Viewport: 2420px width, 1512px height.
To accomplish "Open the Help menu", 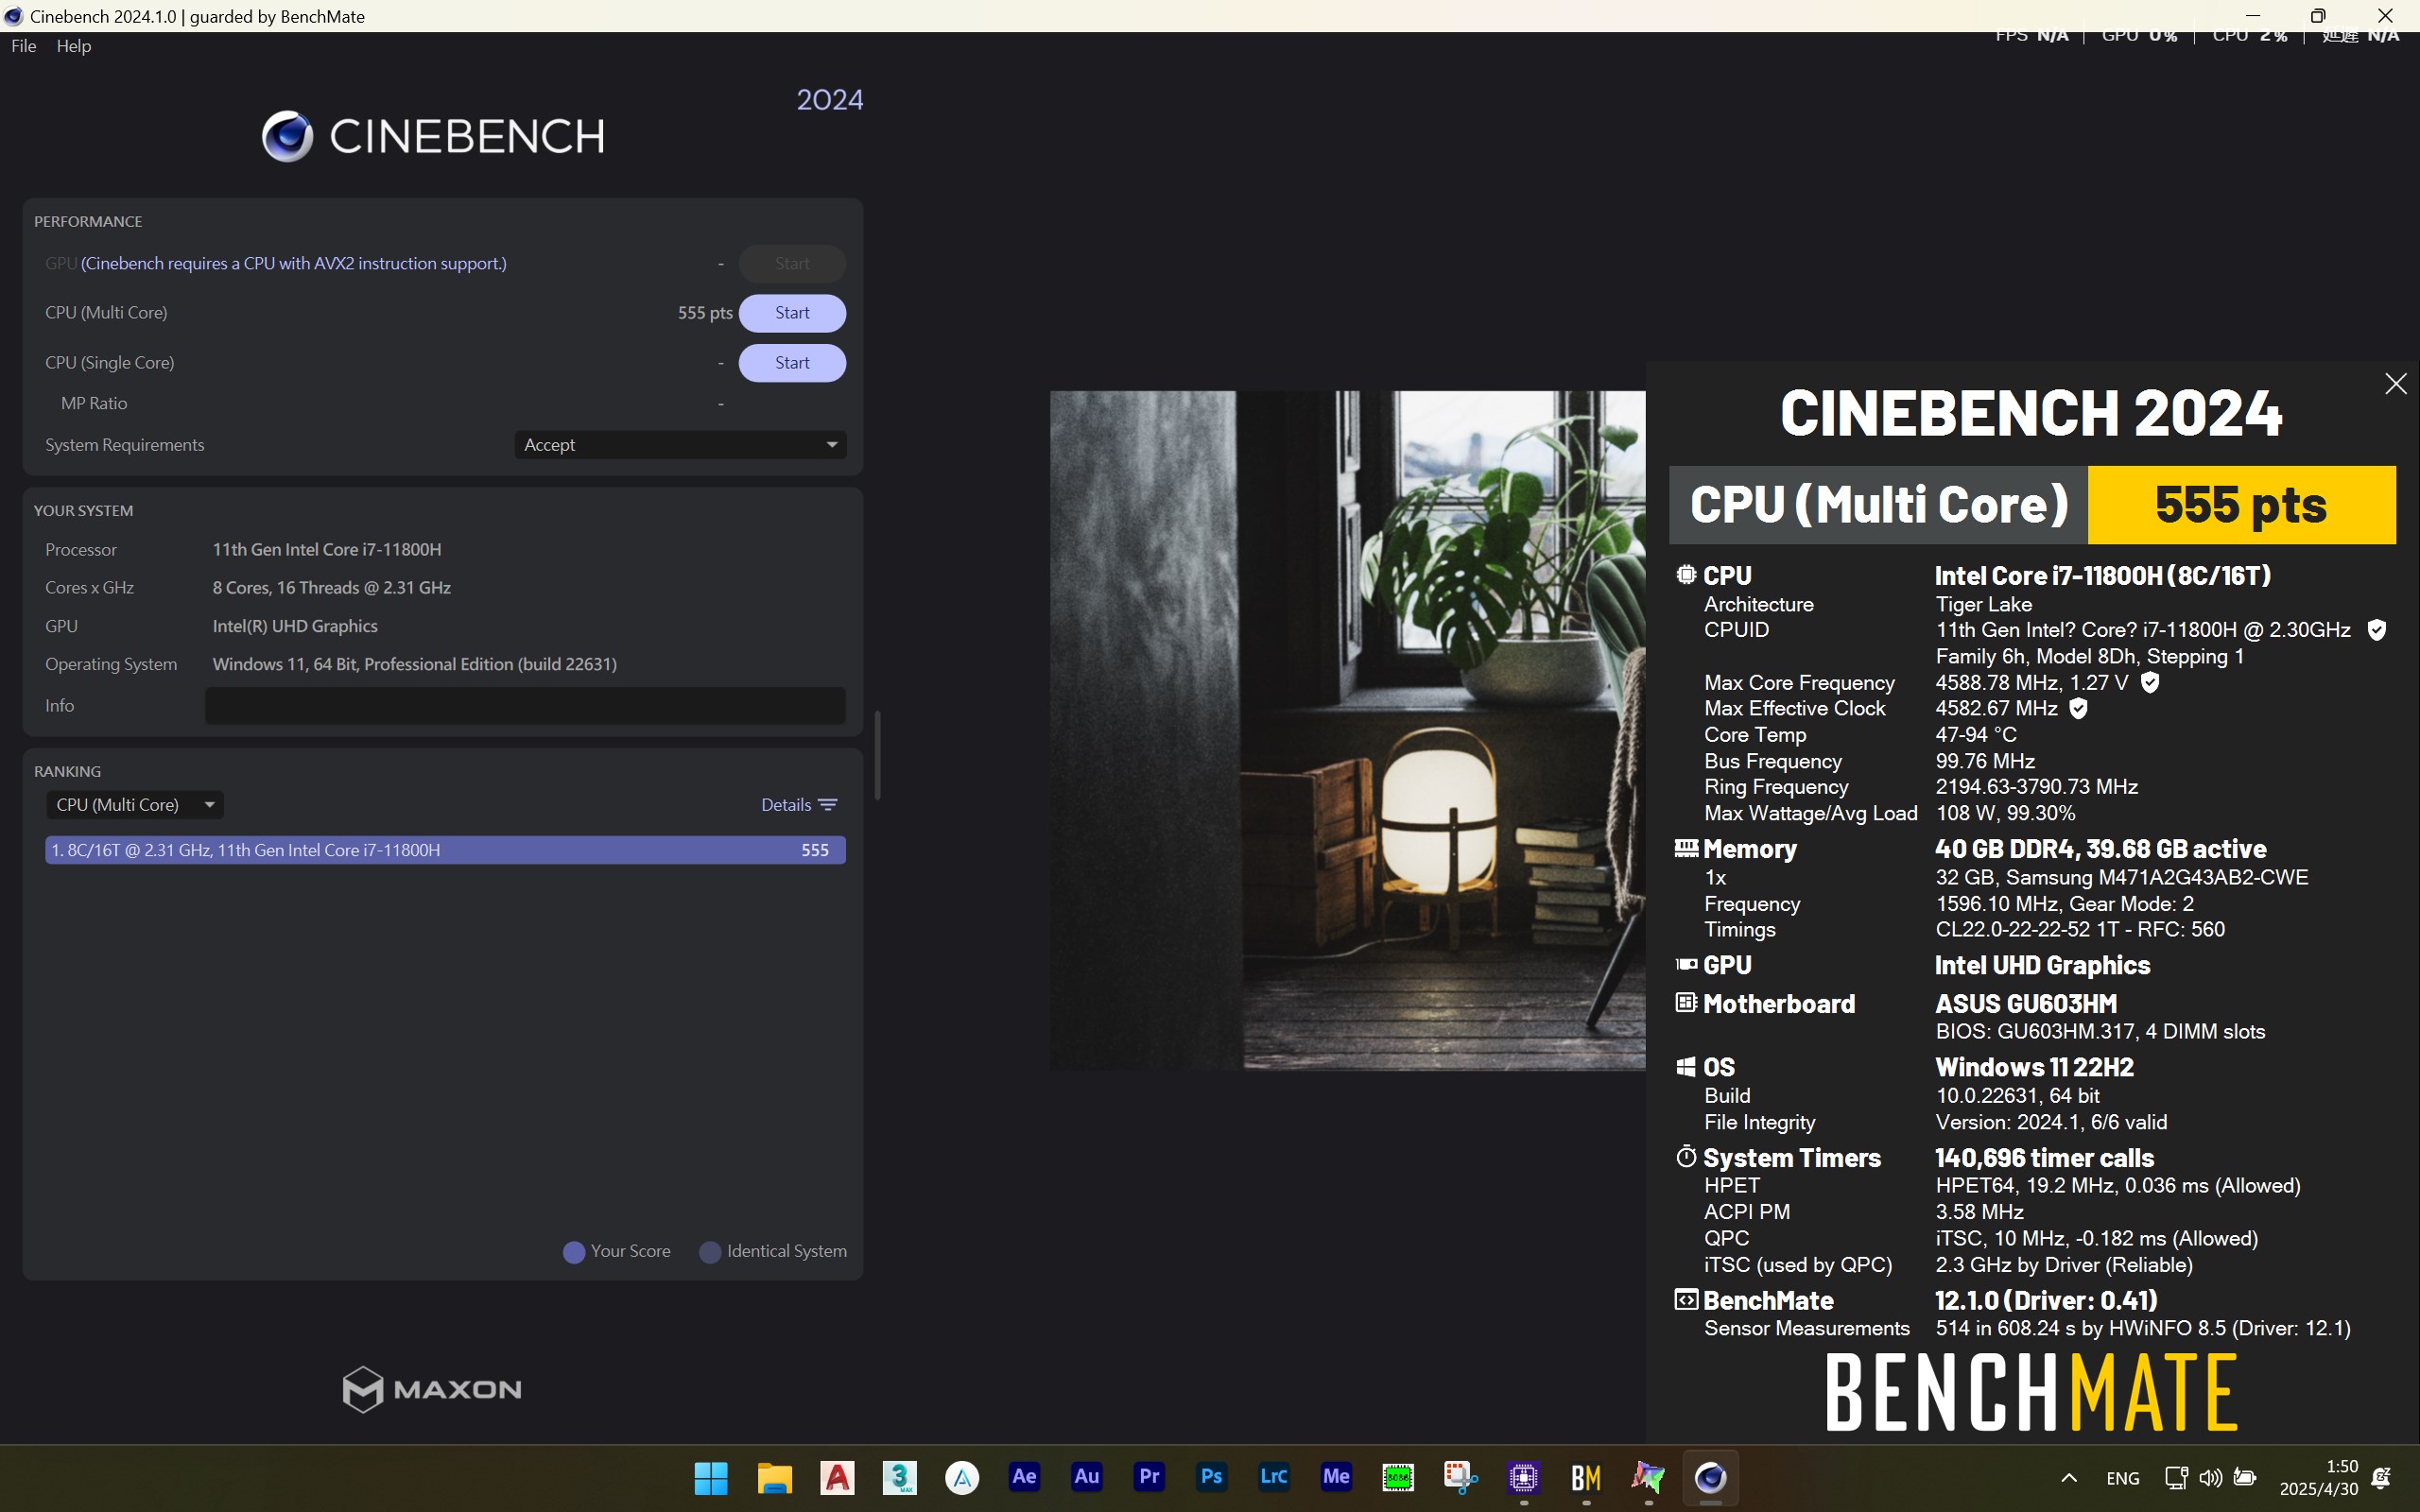I will [x=74, y=46].
